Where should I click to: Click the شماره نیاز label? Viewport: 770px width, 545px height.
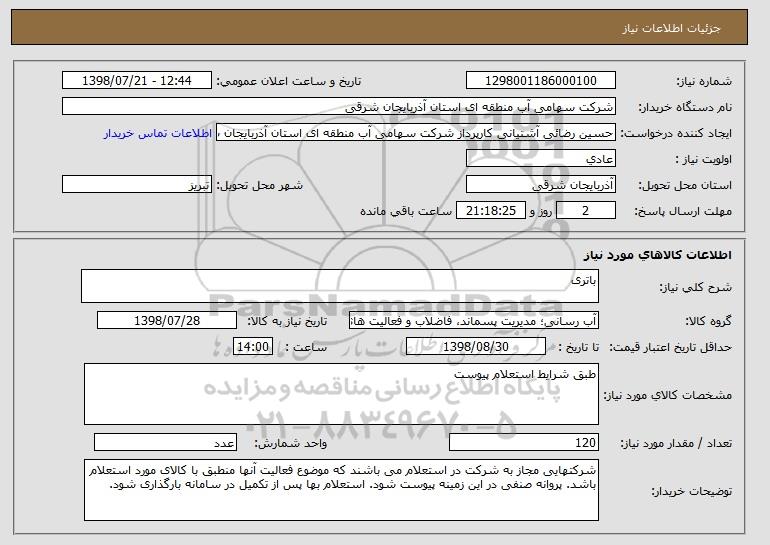[x=704, y=82]
